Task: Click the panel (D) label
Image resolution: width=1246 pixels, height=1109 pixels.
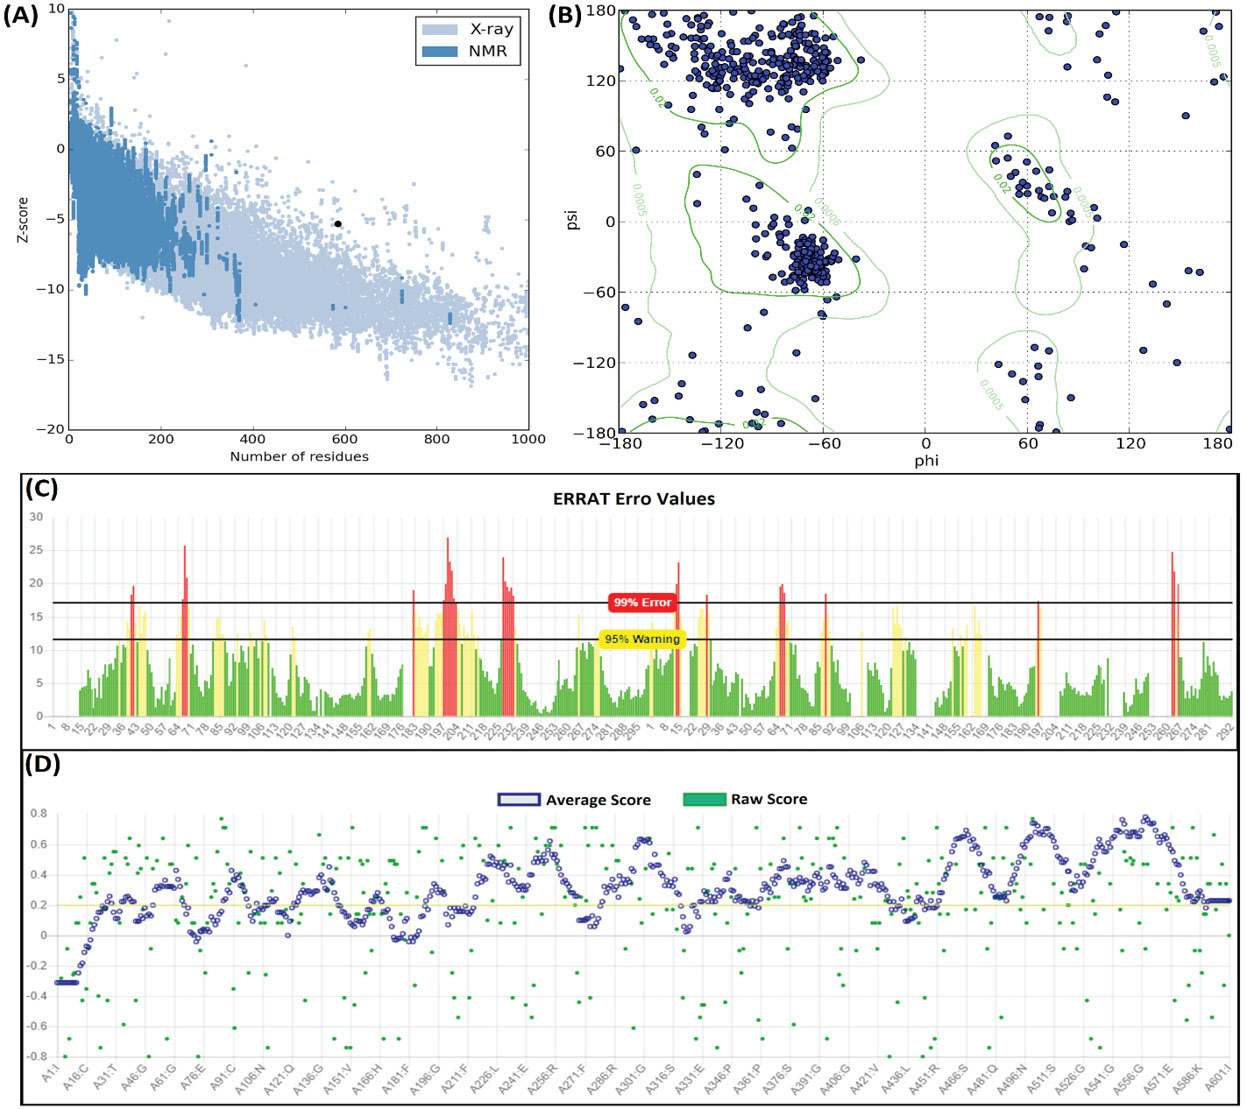Action: [42, 765]
